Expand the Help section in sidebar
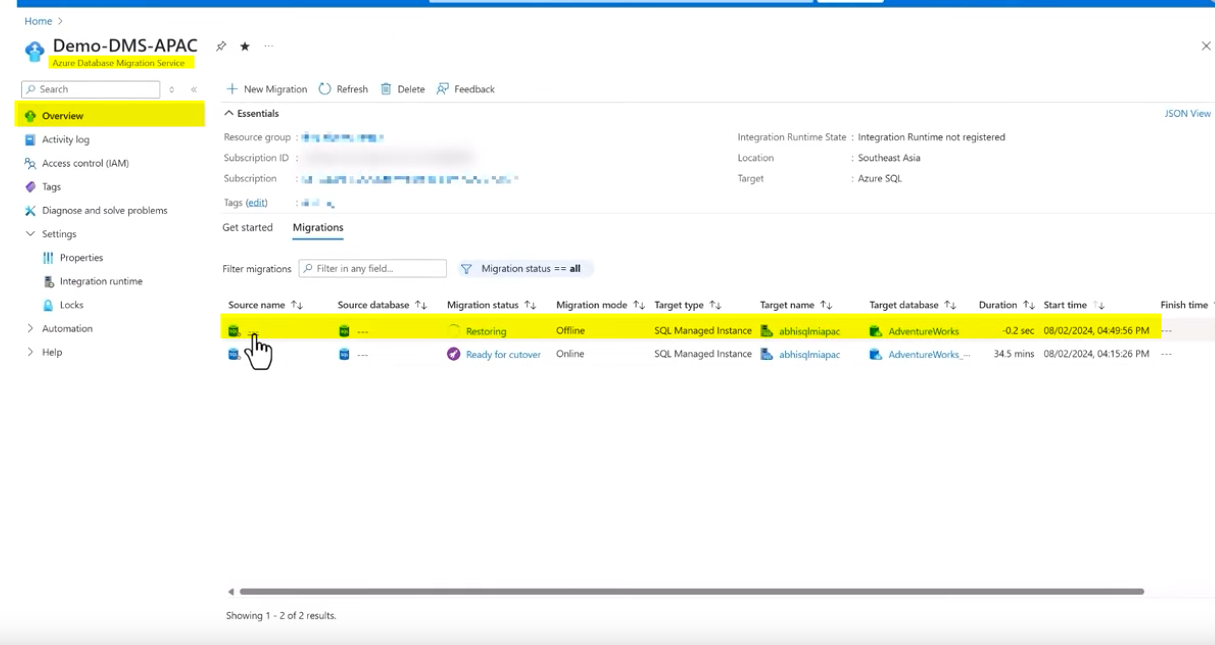Viewport: 1215px width, 645px height. pos(31,352)
